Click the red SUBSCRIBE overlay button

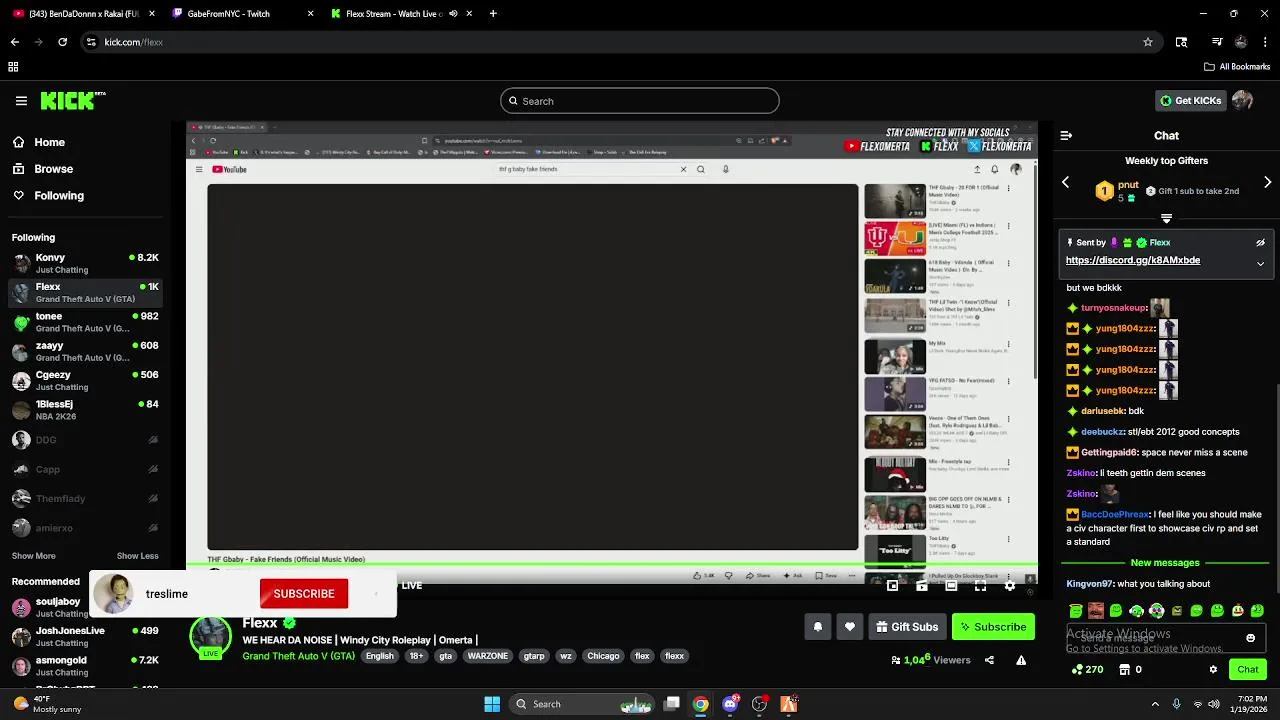[x=304, y=594]
